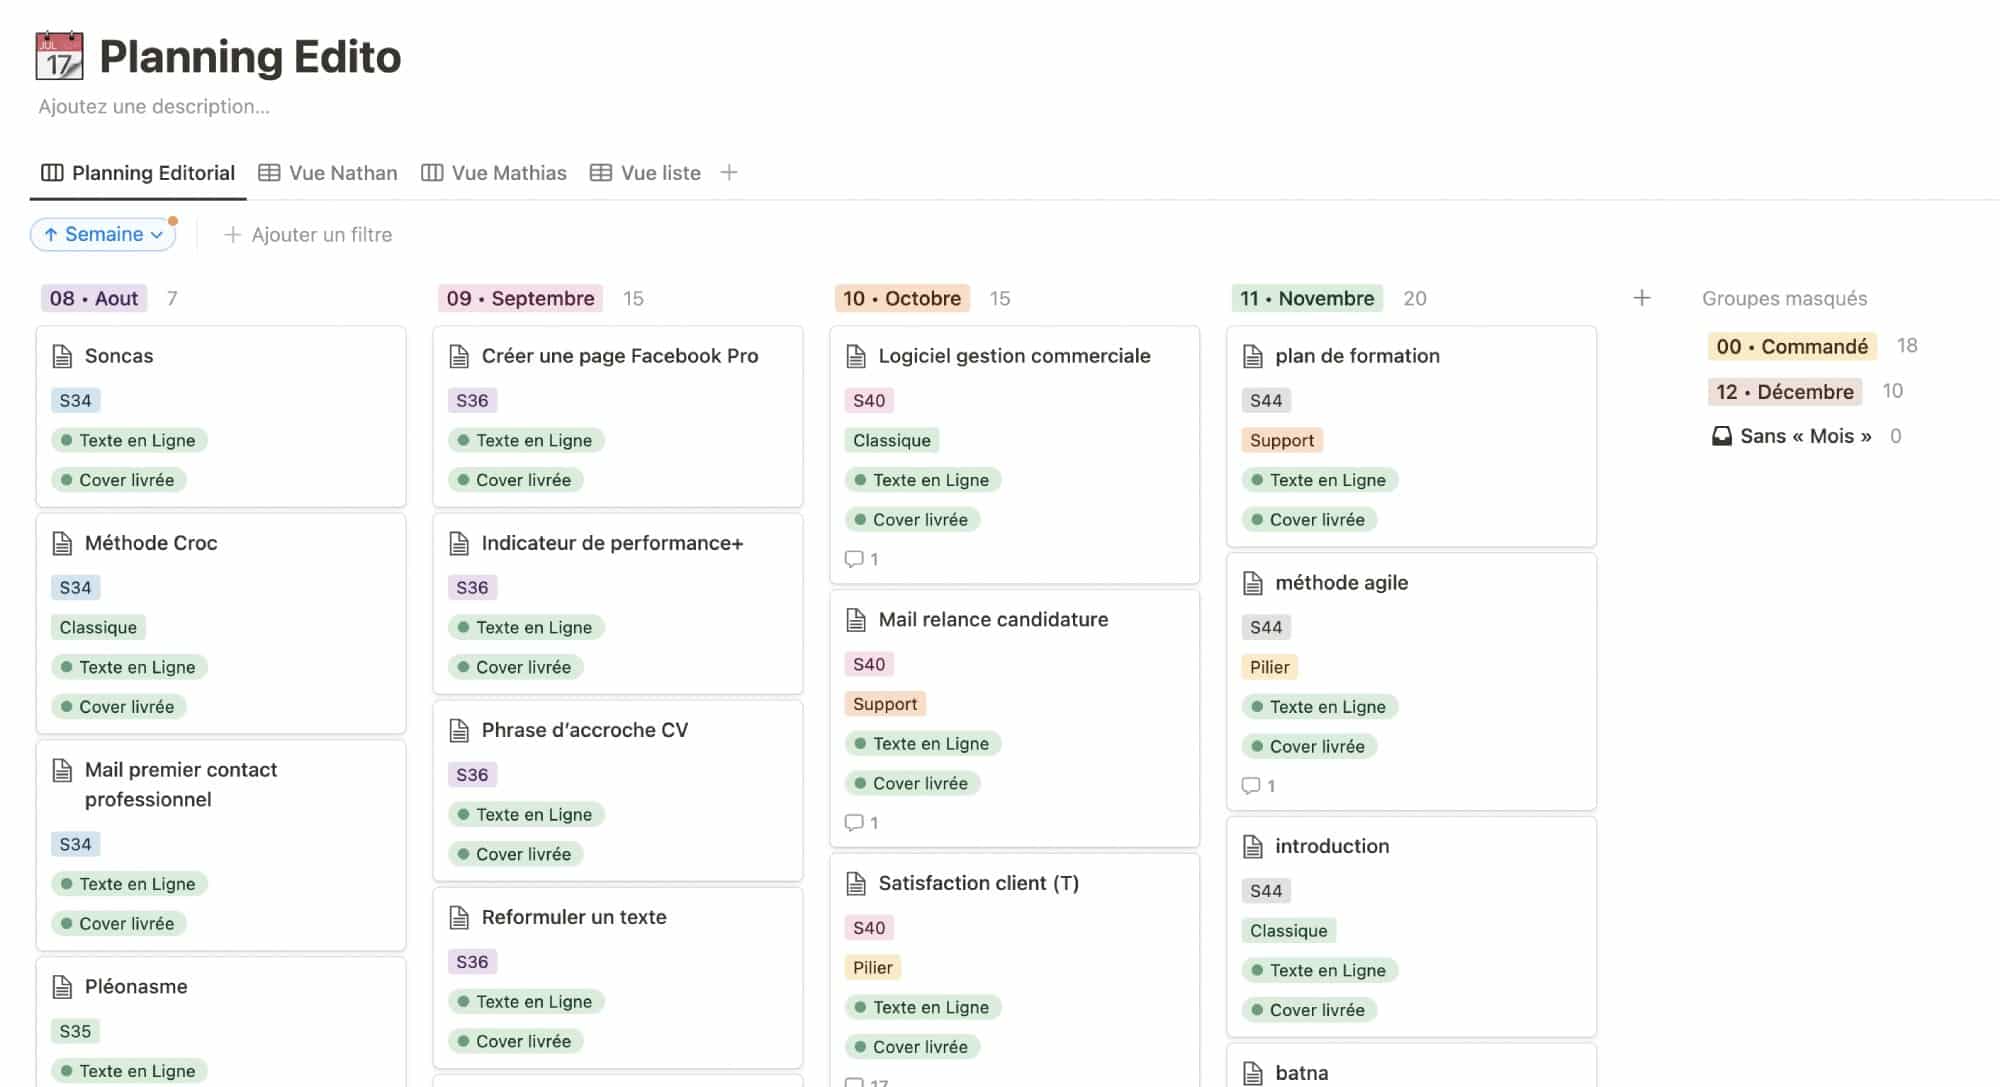
Task: Click the 09 • Septembre group header
Action: pos(520,298)
